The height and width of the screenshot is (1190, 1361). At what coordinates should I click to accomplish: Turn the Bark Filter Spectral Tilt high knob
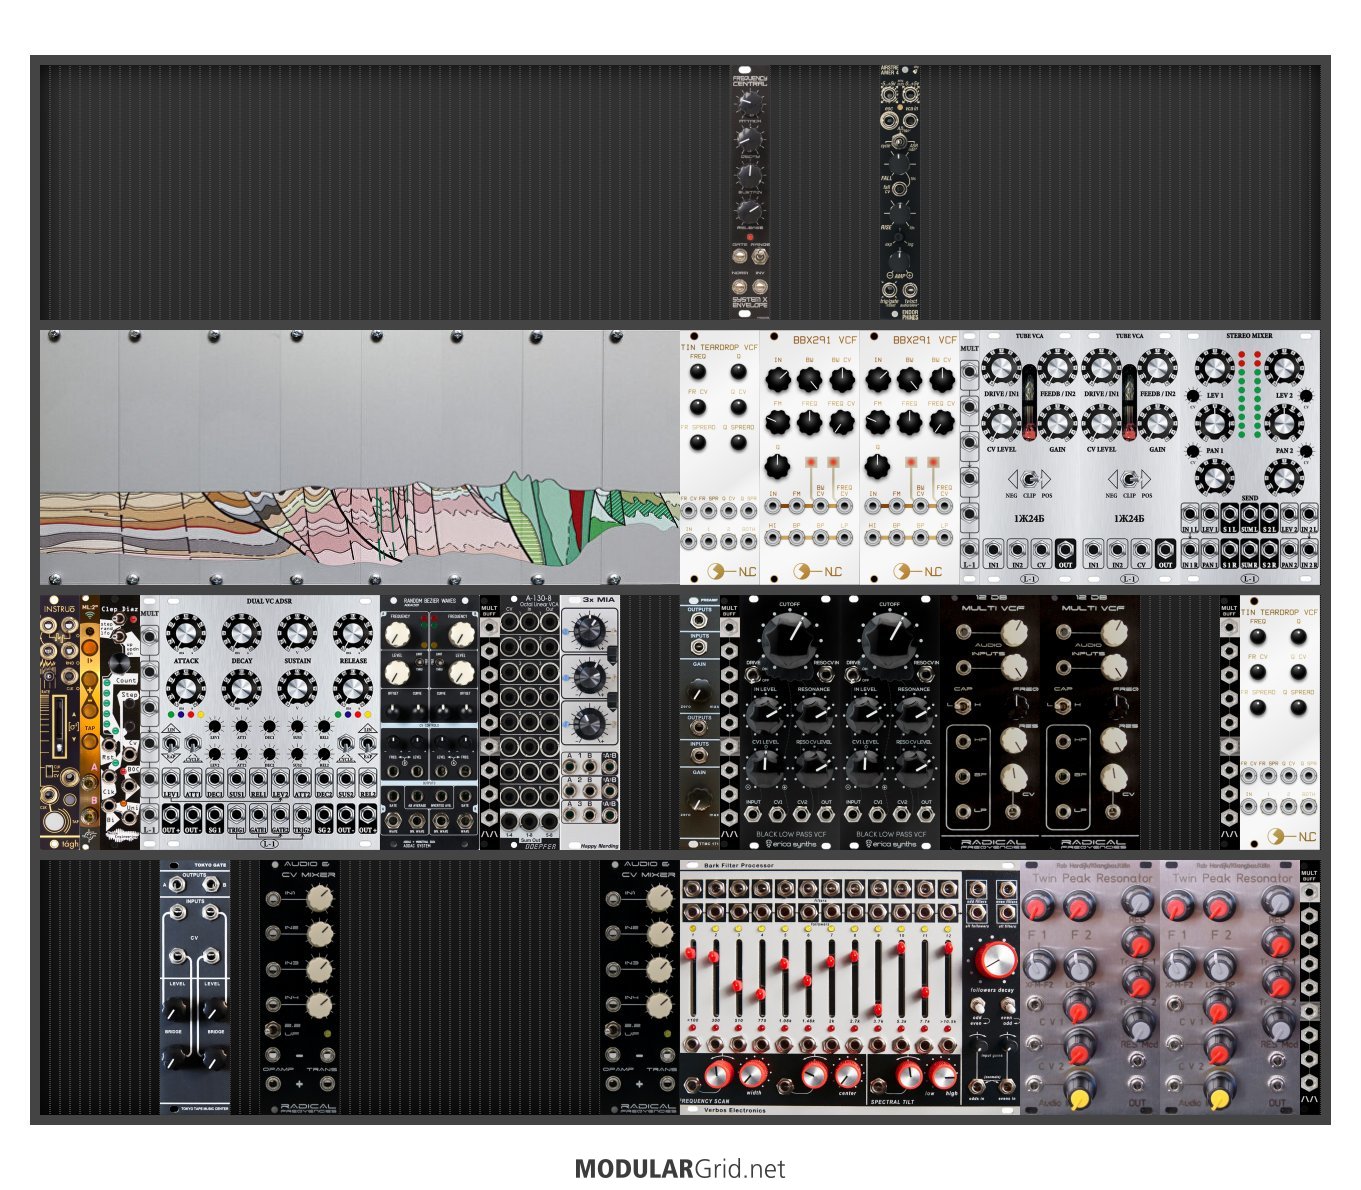tap(943, 1074)
